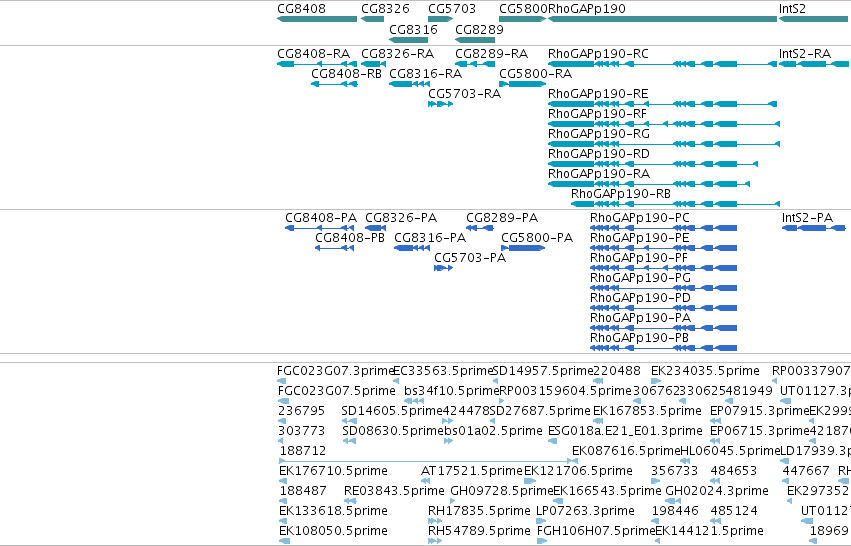This screenshot has height=546, width=851.
Task: Click transcript RhoGAPp190-RB
Action: 675,204
